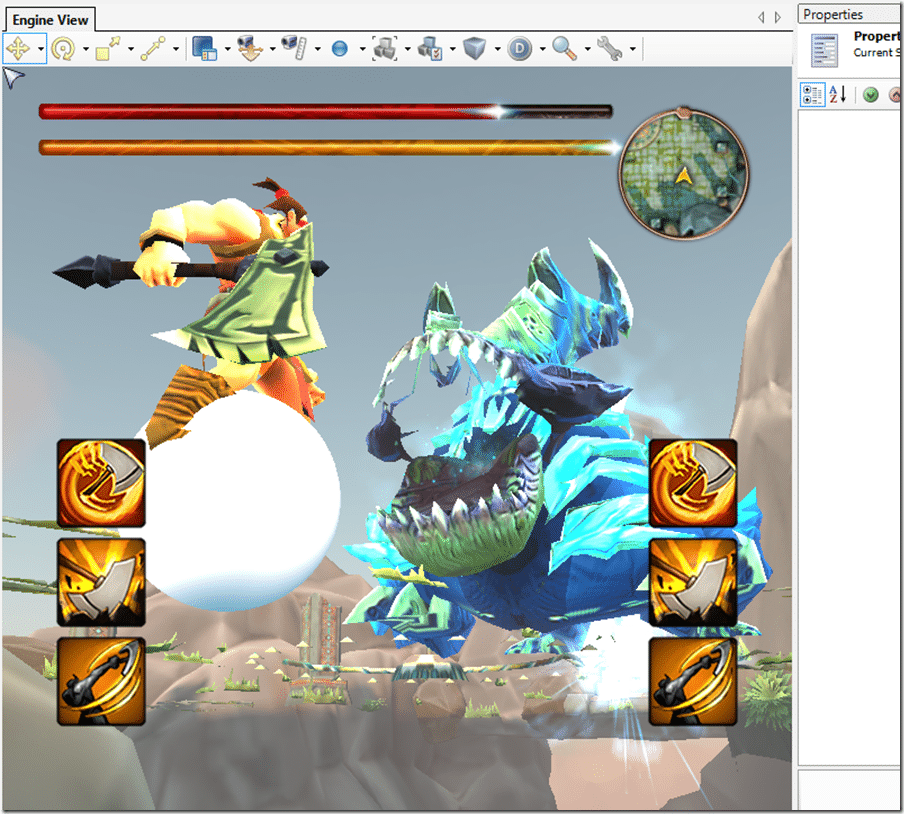Click the blue viewport layout icon
This screenshot has height=814, width=904.
[205, 48]
